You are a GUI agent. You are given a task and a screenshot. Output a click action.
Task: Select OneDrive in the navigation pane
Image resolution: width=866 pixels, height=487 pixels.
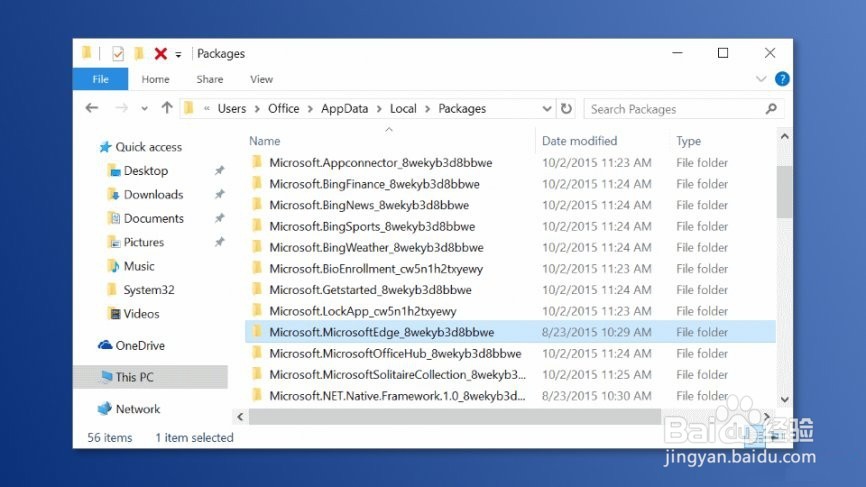(x=140, y=345)
